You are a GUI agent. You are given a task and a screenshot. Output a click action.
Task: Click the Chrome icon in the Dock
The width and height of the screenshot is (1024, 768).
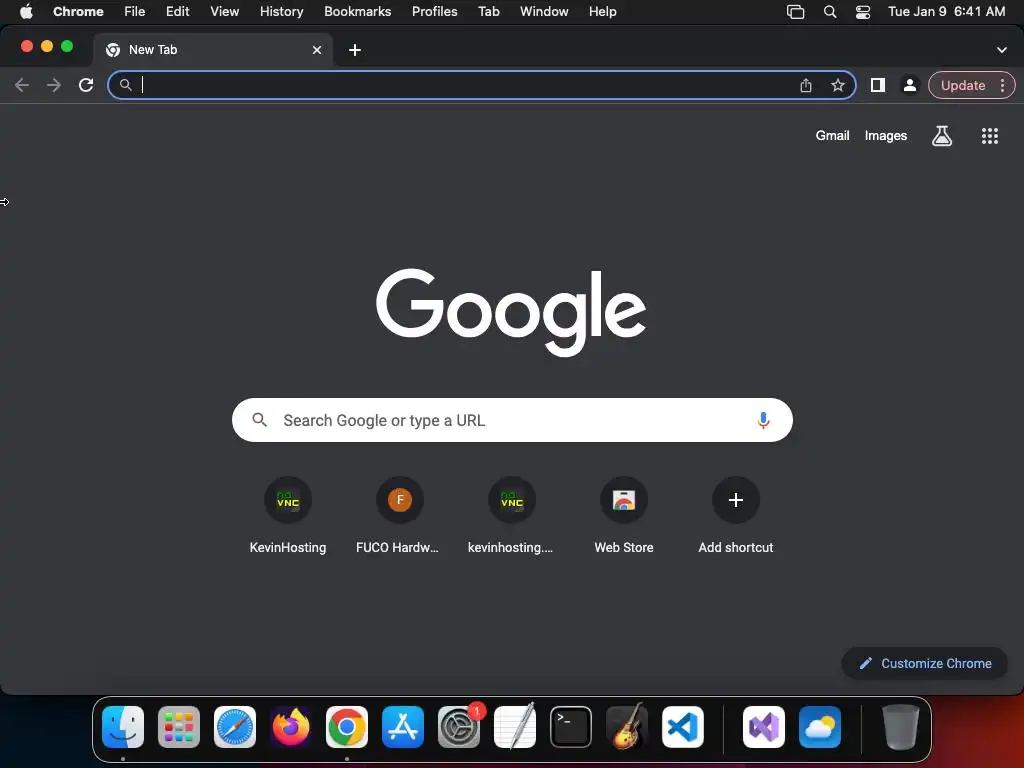pyautogui.click(x=347, y=727)
